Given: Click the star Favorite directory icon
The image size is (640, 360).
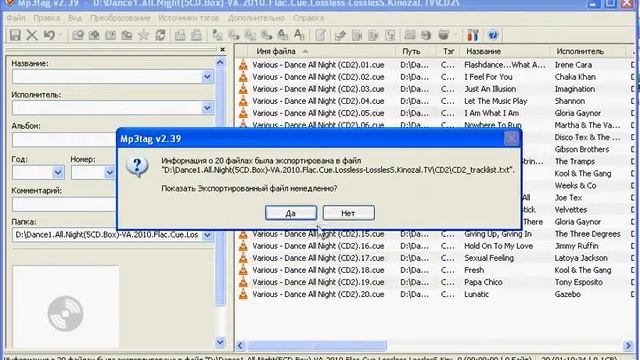Looking at the screenshot, I should point(143,35).
